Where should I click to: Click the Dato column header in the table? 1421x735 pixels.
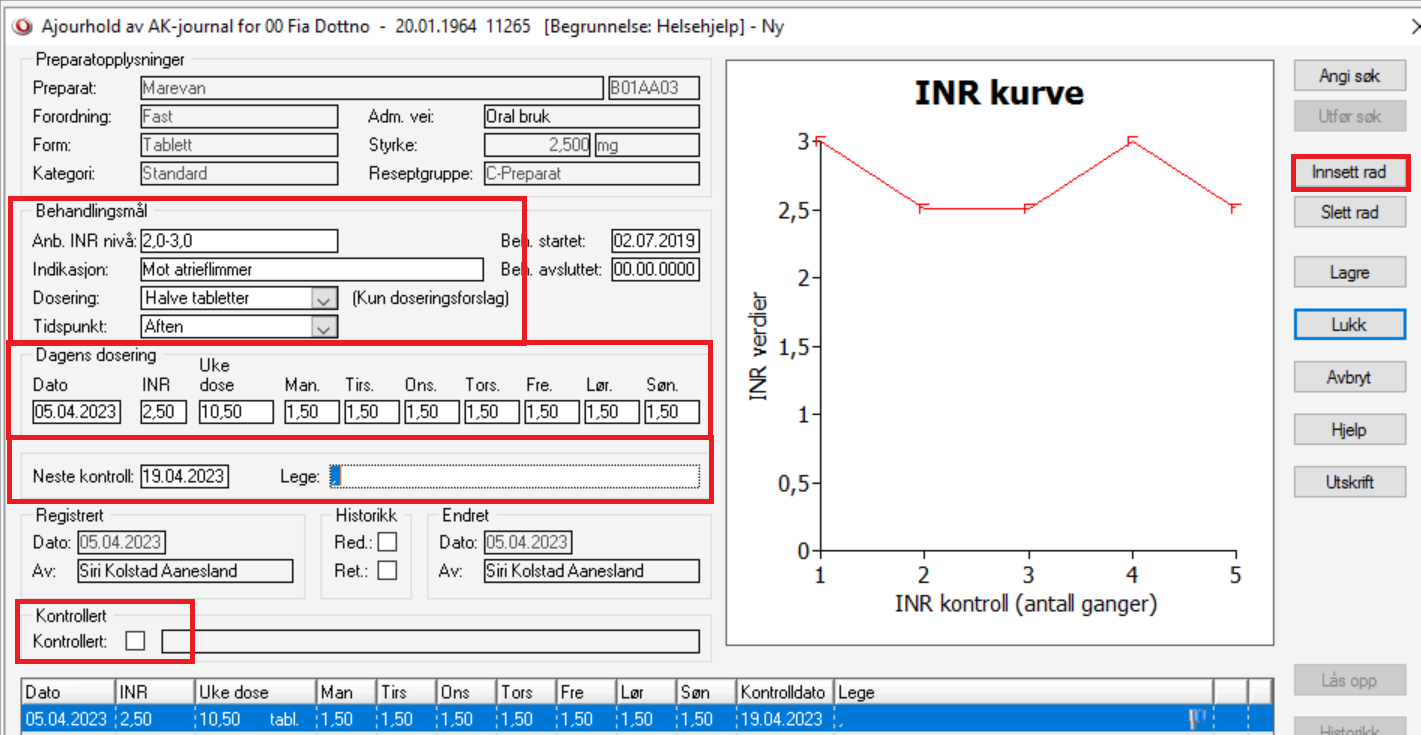(68, 692)
